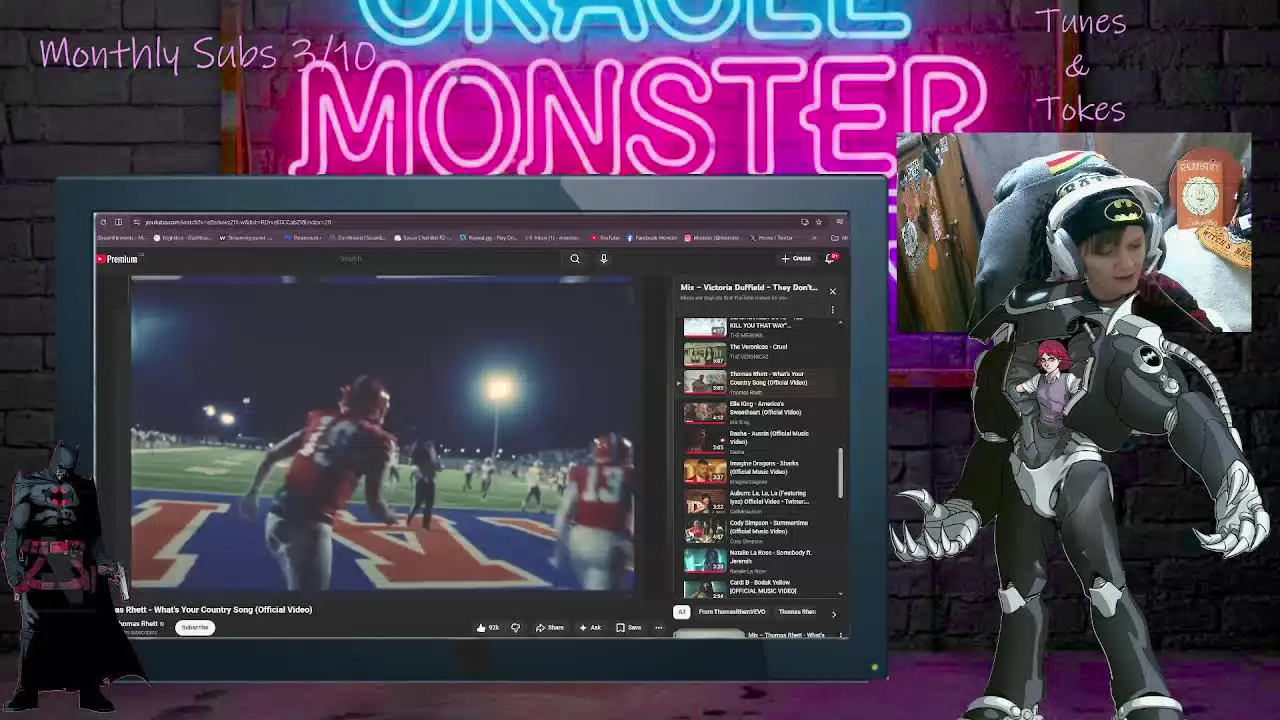Open the All Bookmarks folder
The width and height of the screenshot is (1280, 720).
click(x=838, y=238)
